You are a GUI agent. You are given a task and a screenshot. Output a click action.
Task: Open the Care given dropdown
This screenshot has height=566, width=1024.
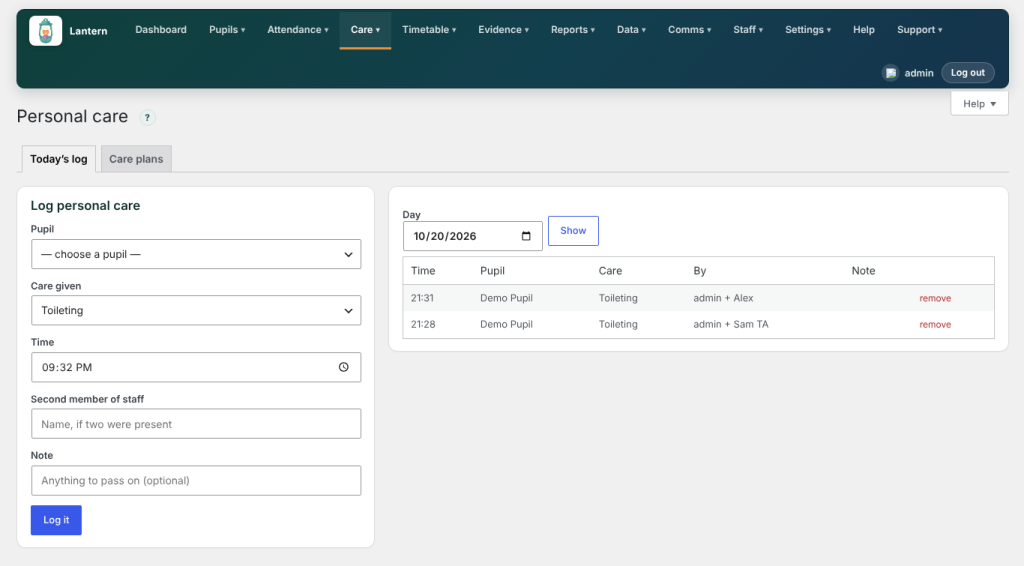coord(196,310)
